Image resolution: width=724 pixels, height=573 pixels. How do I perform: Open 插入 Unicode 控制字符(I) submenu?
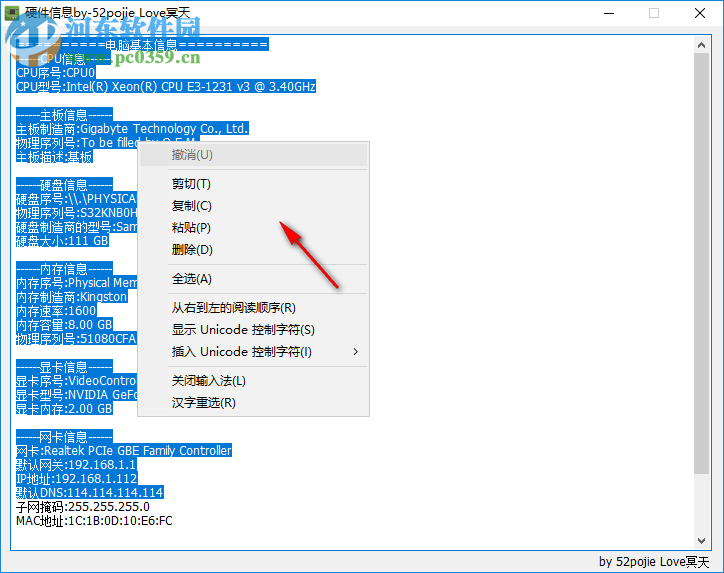click(x=253, y=352)
